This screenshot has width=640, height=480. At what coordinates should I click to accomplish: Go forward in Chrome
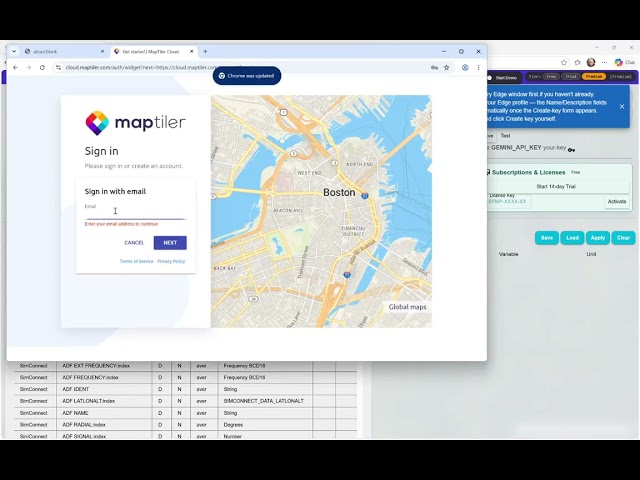[29, 67]
